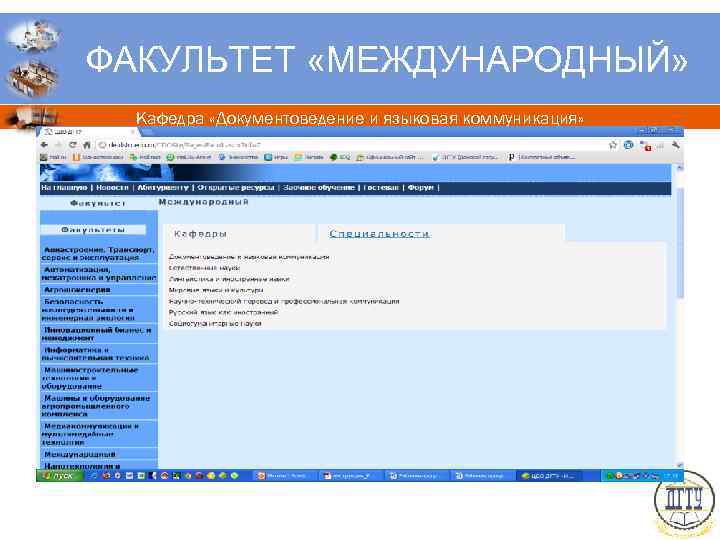Open the Новости menu item

pyautogui.click(x=112, y=187)
